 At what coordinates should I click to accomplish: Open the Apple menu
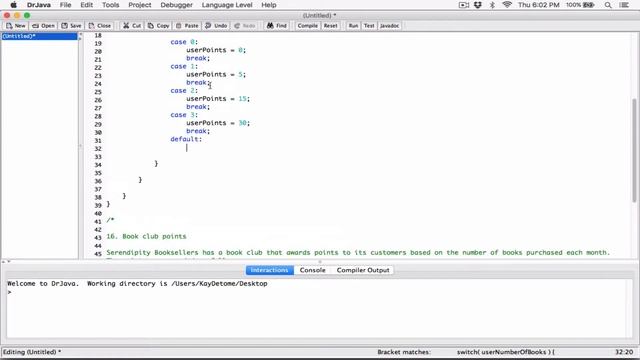[13, 5]
